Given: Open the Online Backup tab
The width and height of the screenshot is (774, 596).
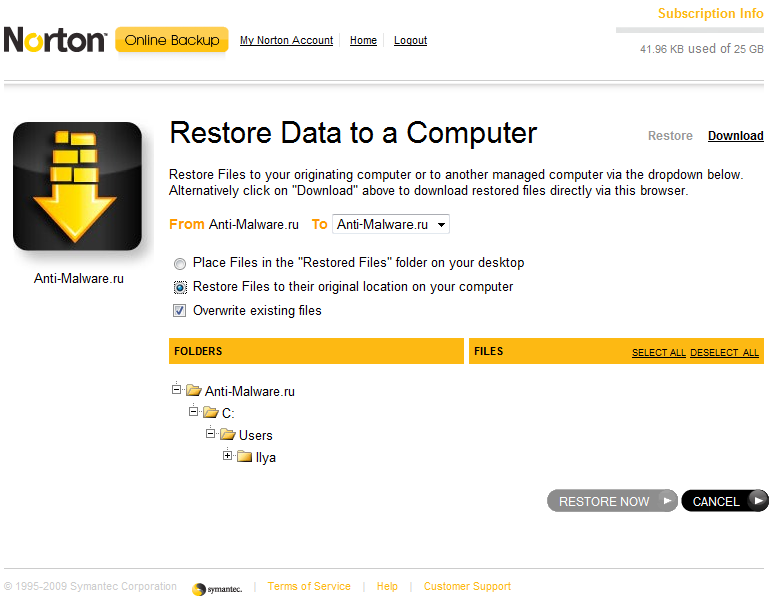Looking at the screenshot, I should [172, 40].
